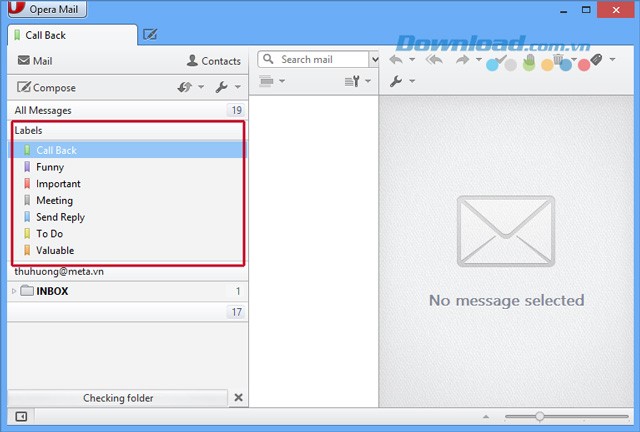
Task: Toggle the panel icon in status bar
Action: [x=21, y=416]
